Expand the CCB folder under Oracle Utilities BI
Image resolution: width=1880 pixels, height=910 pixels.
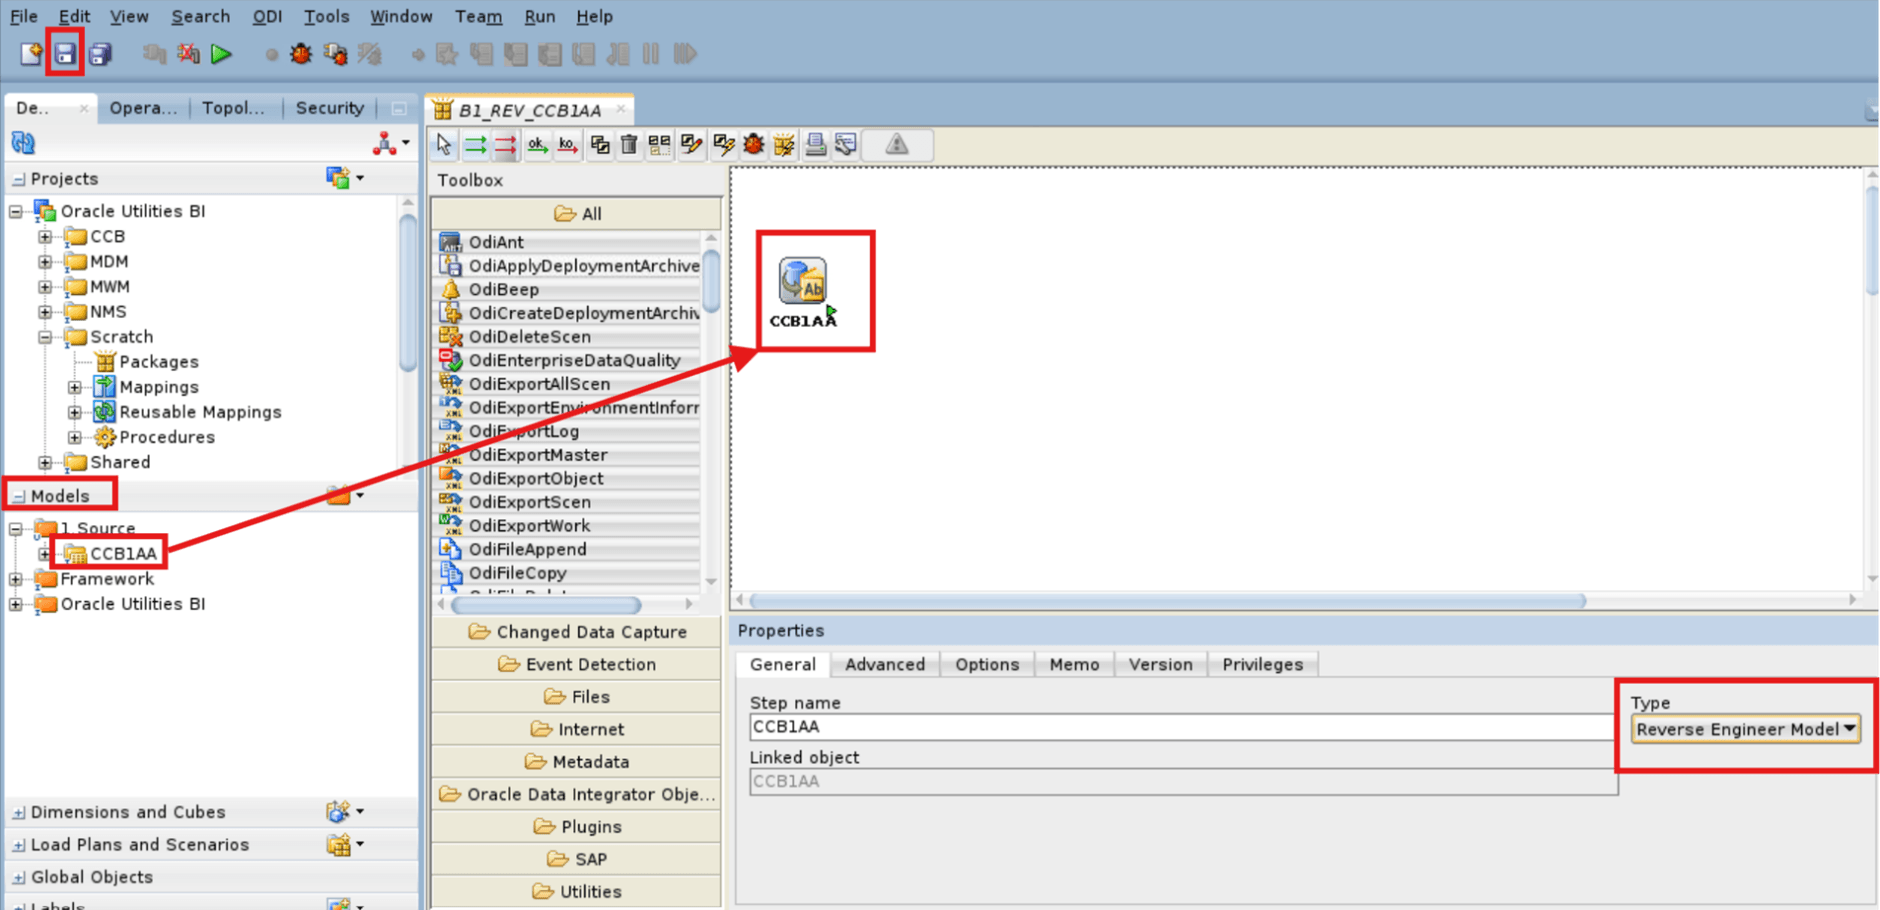pyautogui.click(x=44, y=236)
